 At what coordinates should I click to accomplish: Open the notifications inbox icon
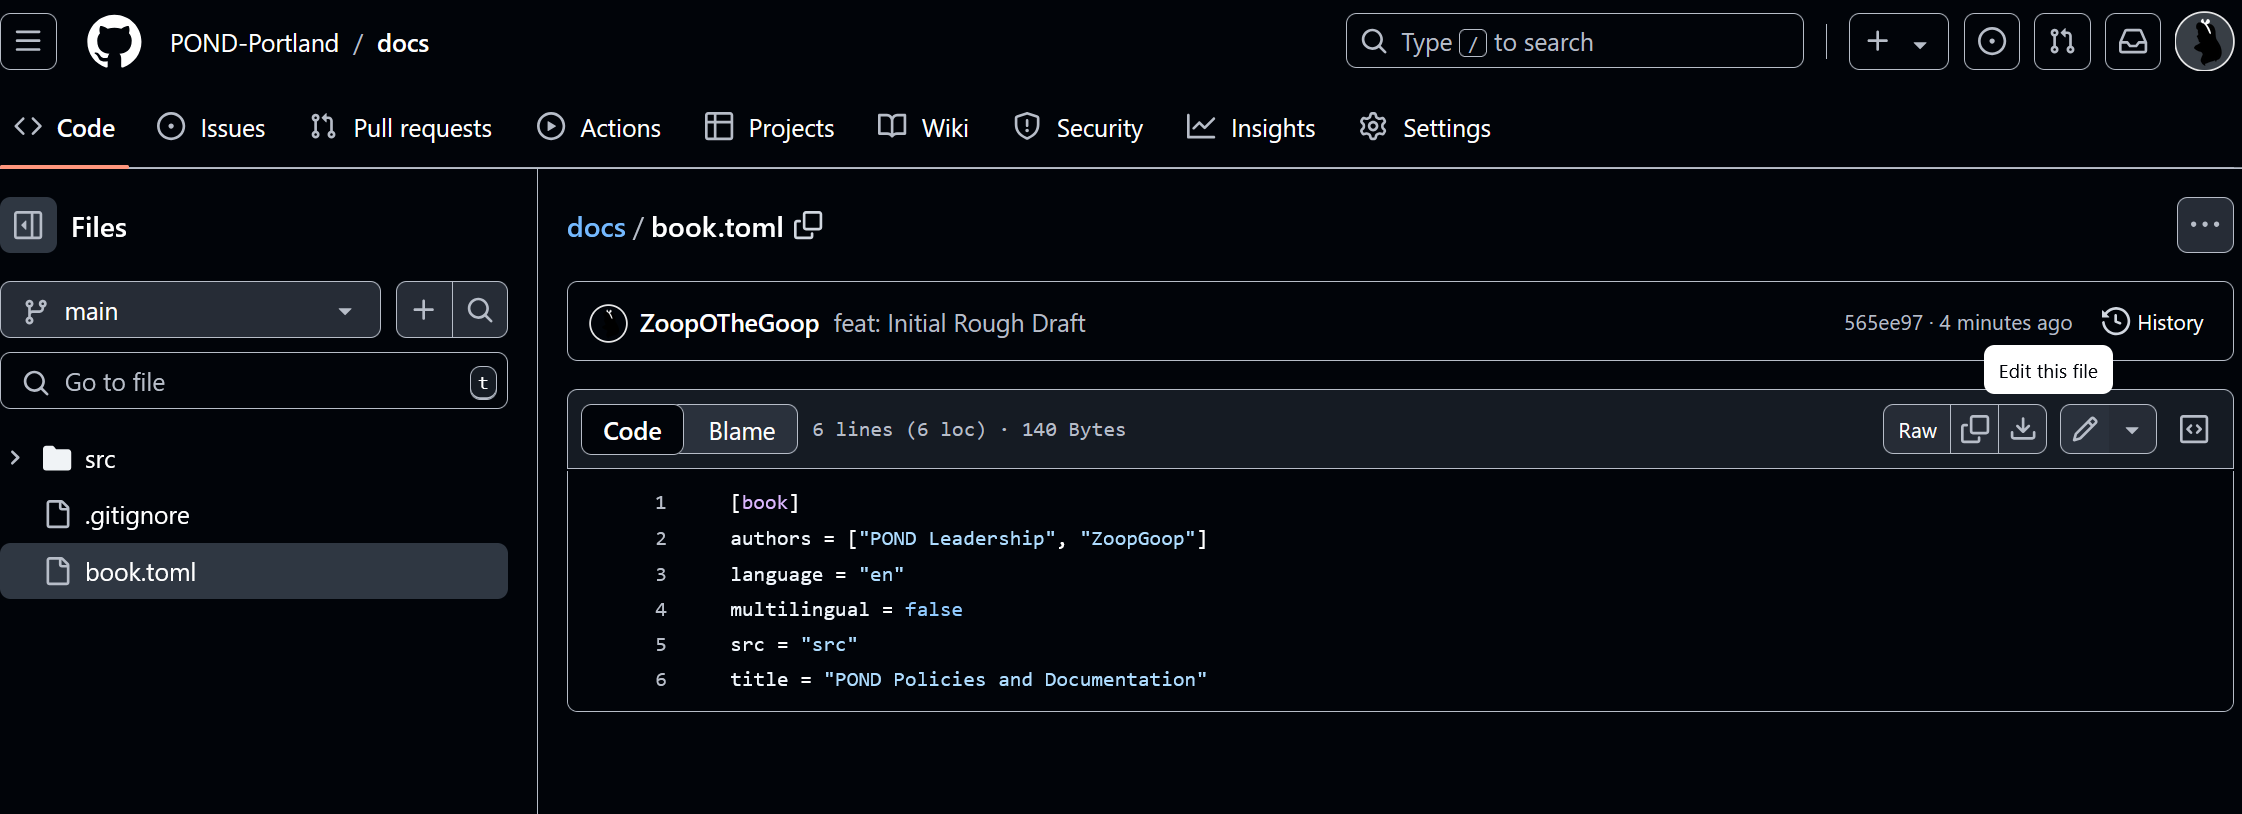point(2132,42)
